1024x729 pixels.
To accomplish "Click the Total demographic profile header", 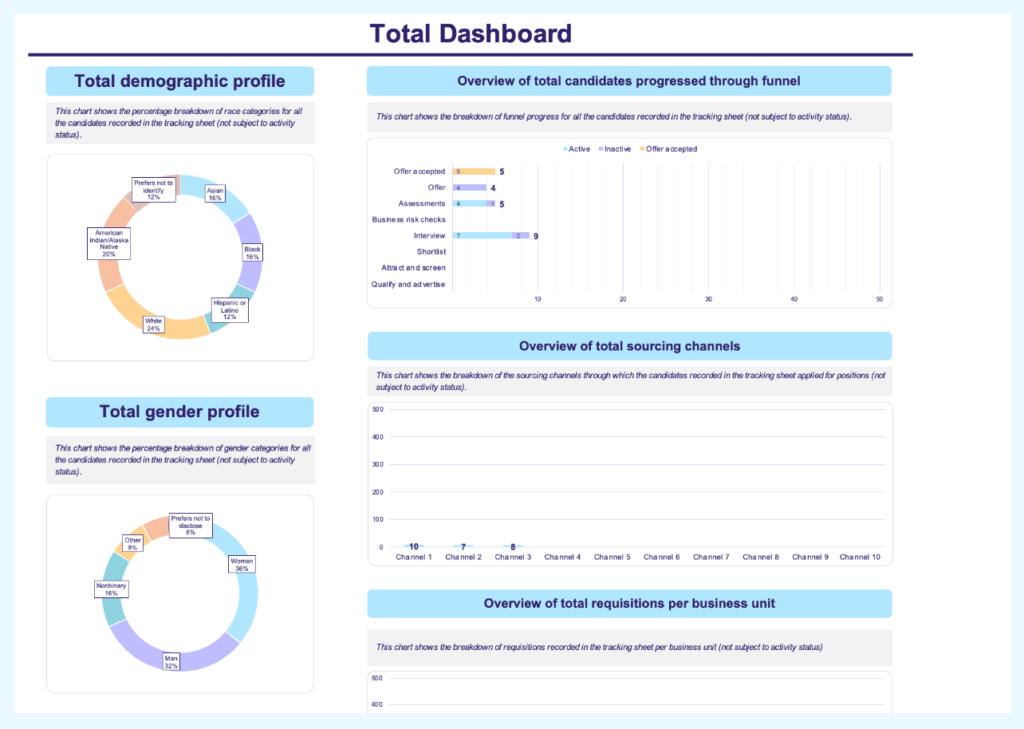I will pos(179,81).
